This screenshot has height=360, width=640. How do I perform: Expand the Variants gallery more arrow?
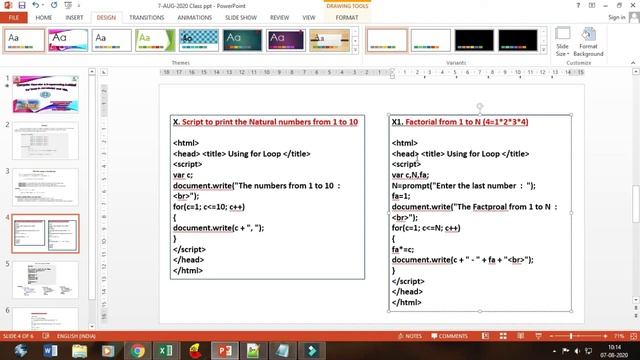pyautogui.click(x=543, y=50)
